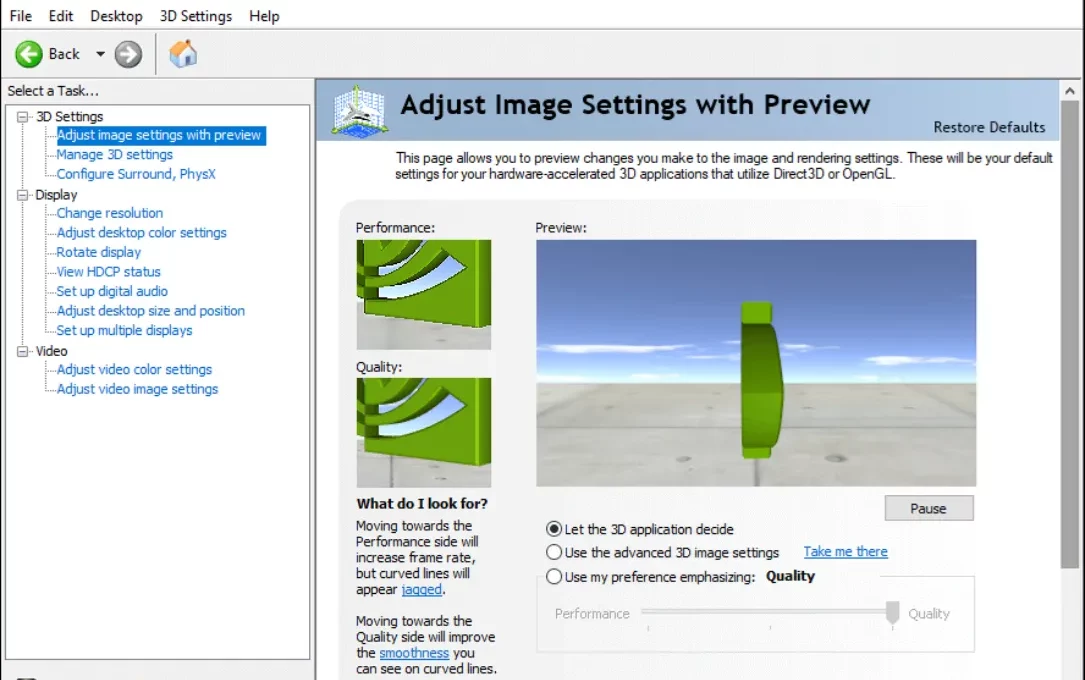Viewport: 1085px width, 680px height.
Task: Click the What do I look for? heading
Action: pos(422,504)
